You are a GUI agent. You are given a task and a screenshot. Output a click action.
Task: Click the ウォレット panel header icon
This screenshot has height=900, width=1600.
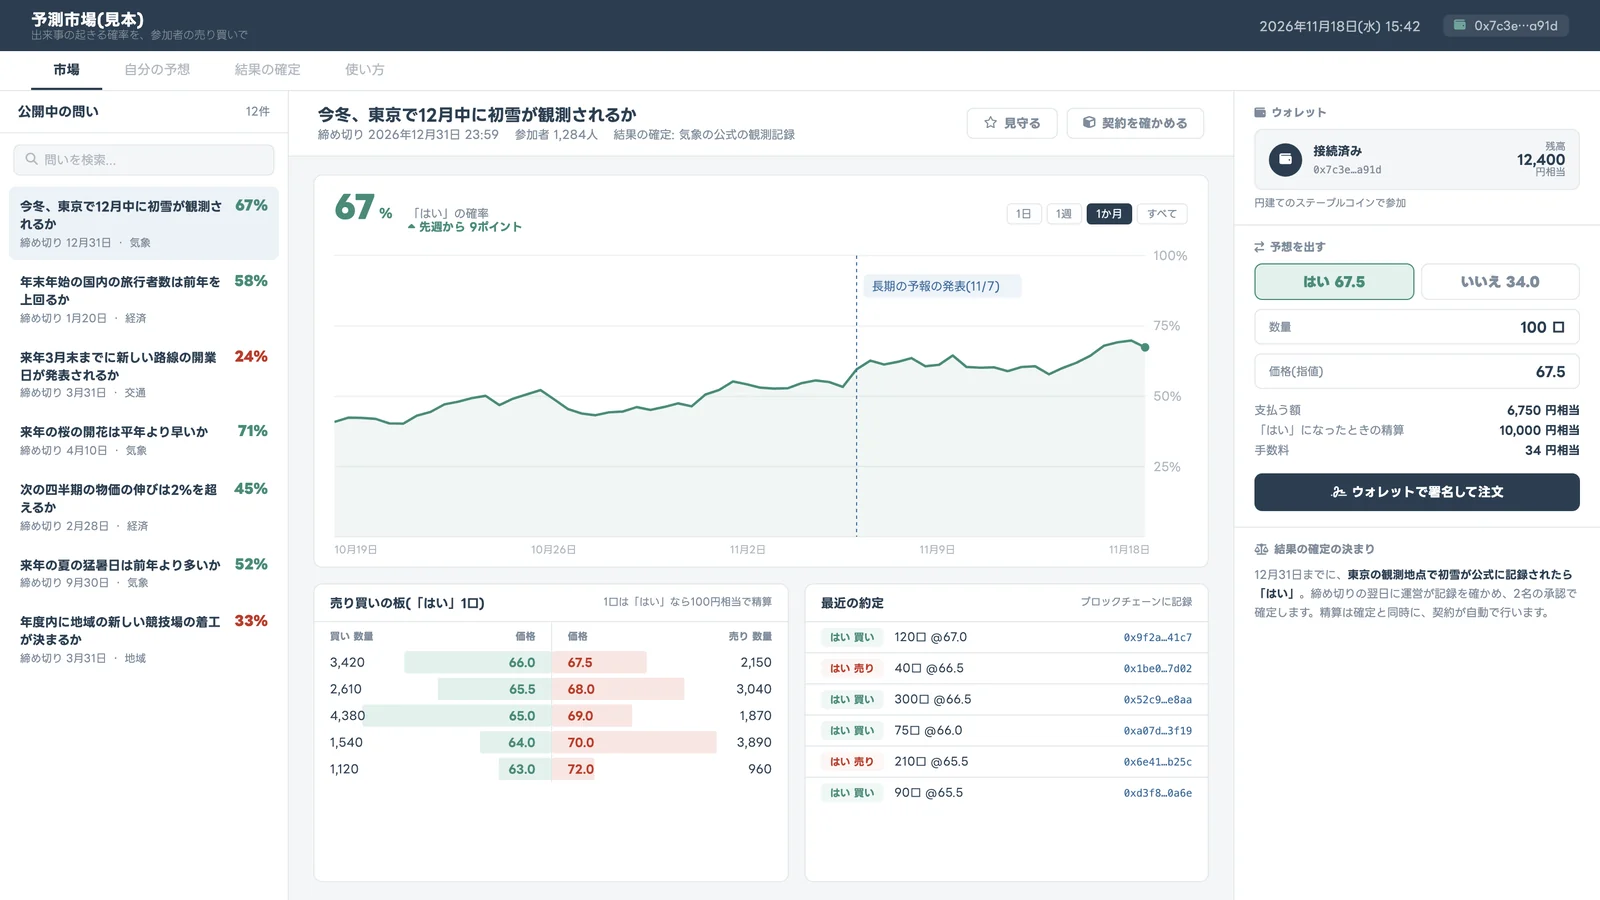(x=1260, y=112)
